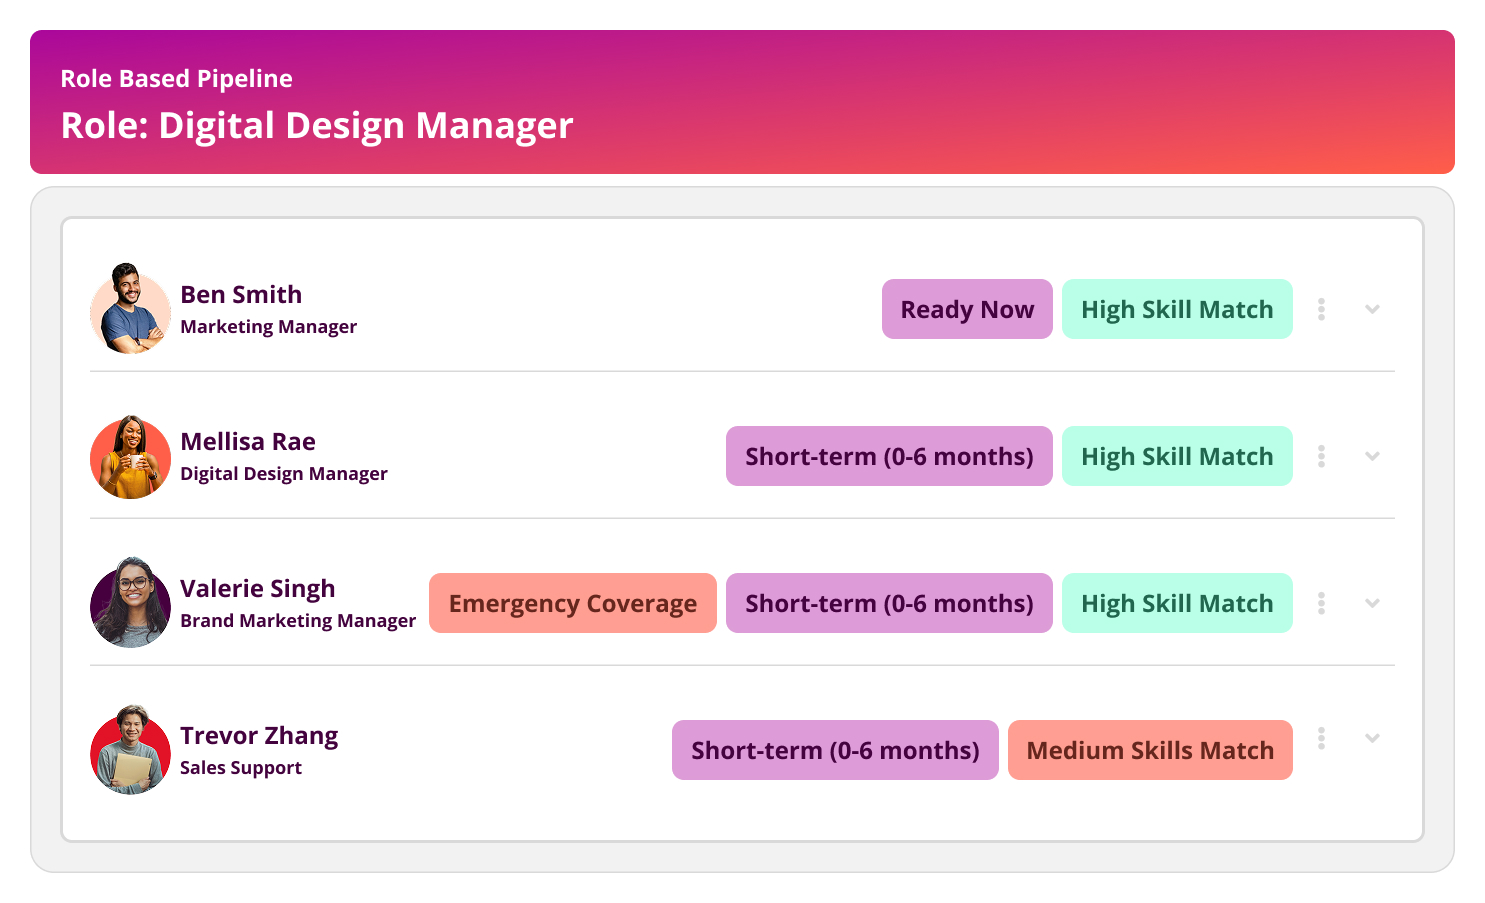This screenshot has width=1485, height=903.
Task: Click the Role: Digital Design Manager header title
Action: tap(317, 126)
